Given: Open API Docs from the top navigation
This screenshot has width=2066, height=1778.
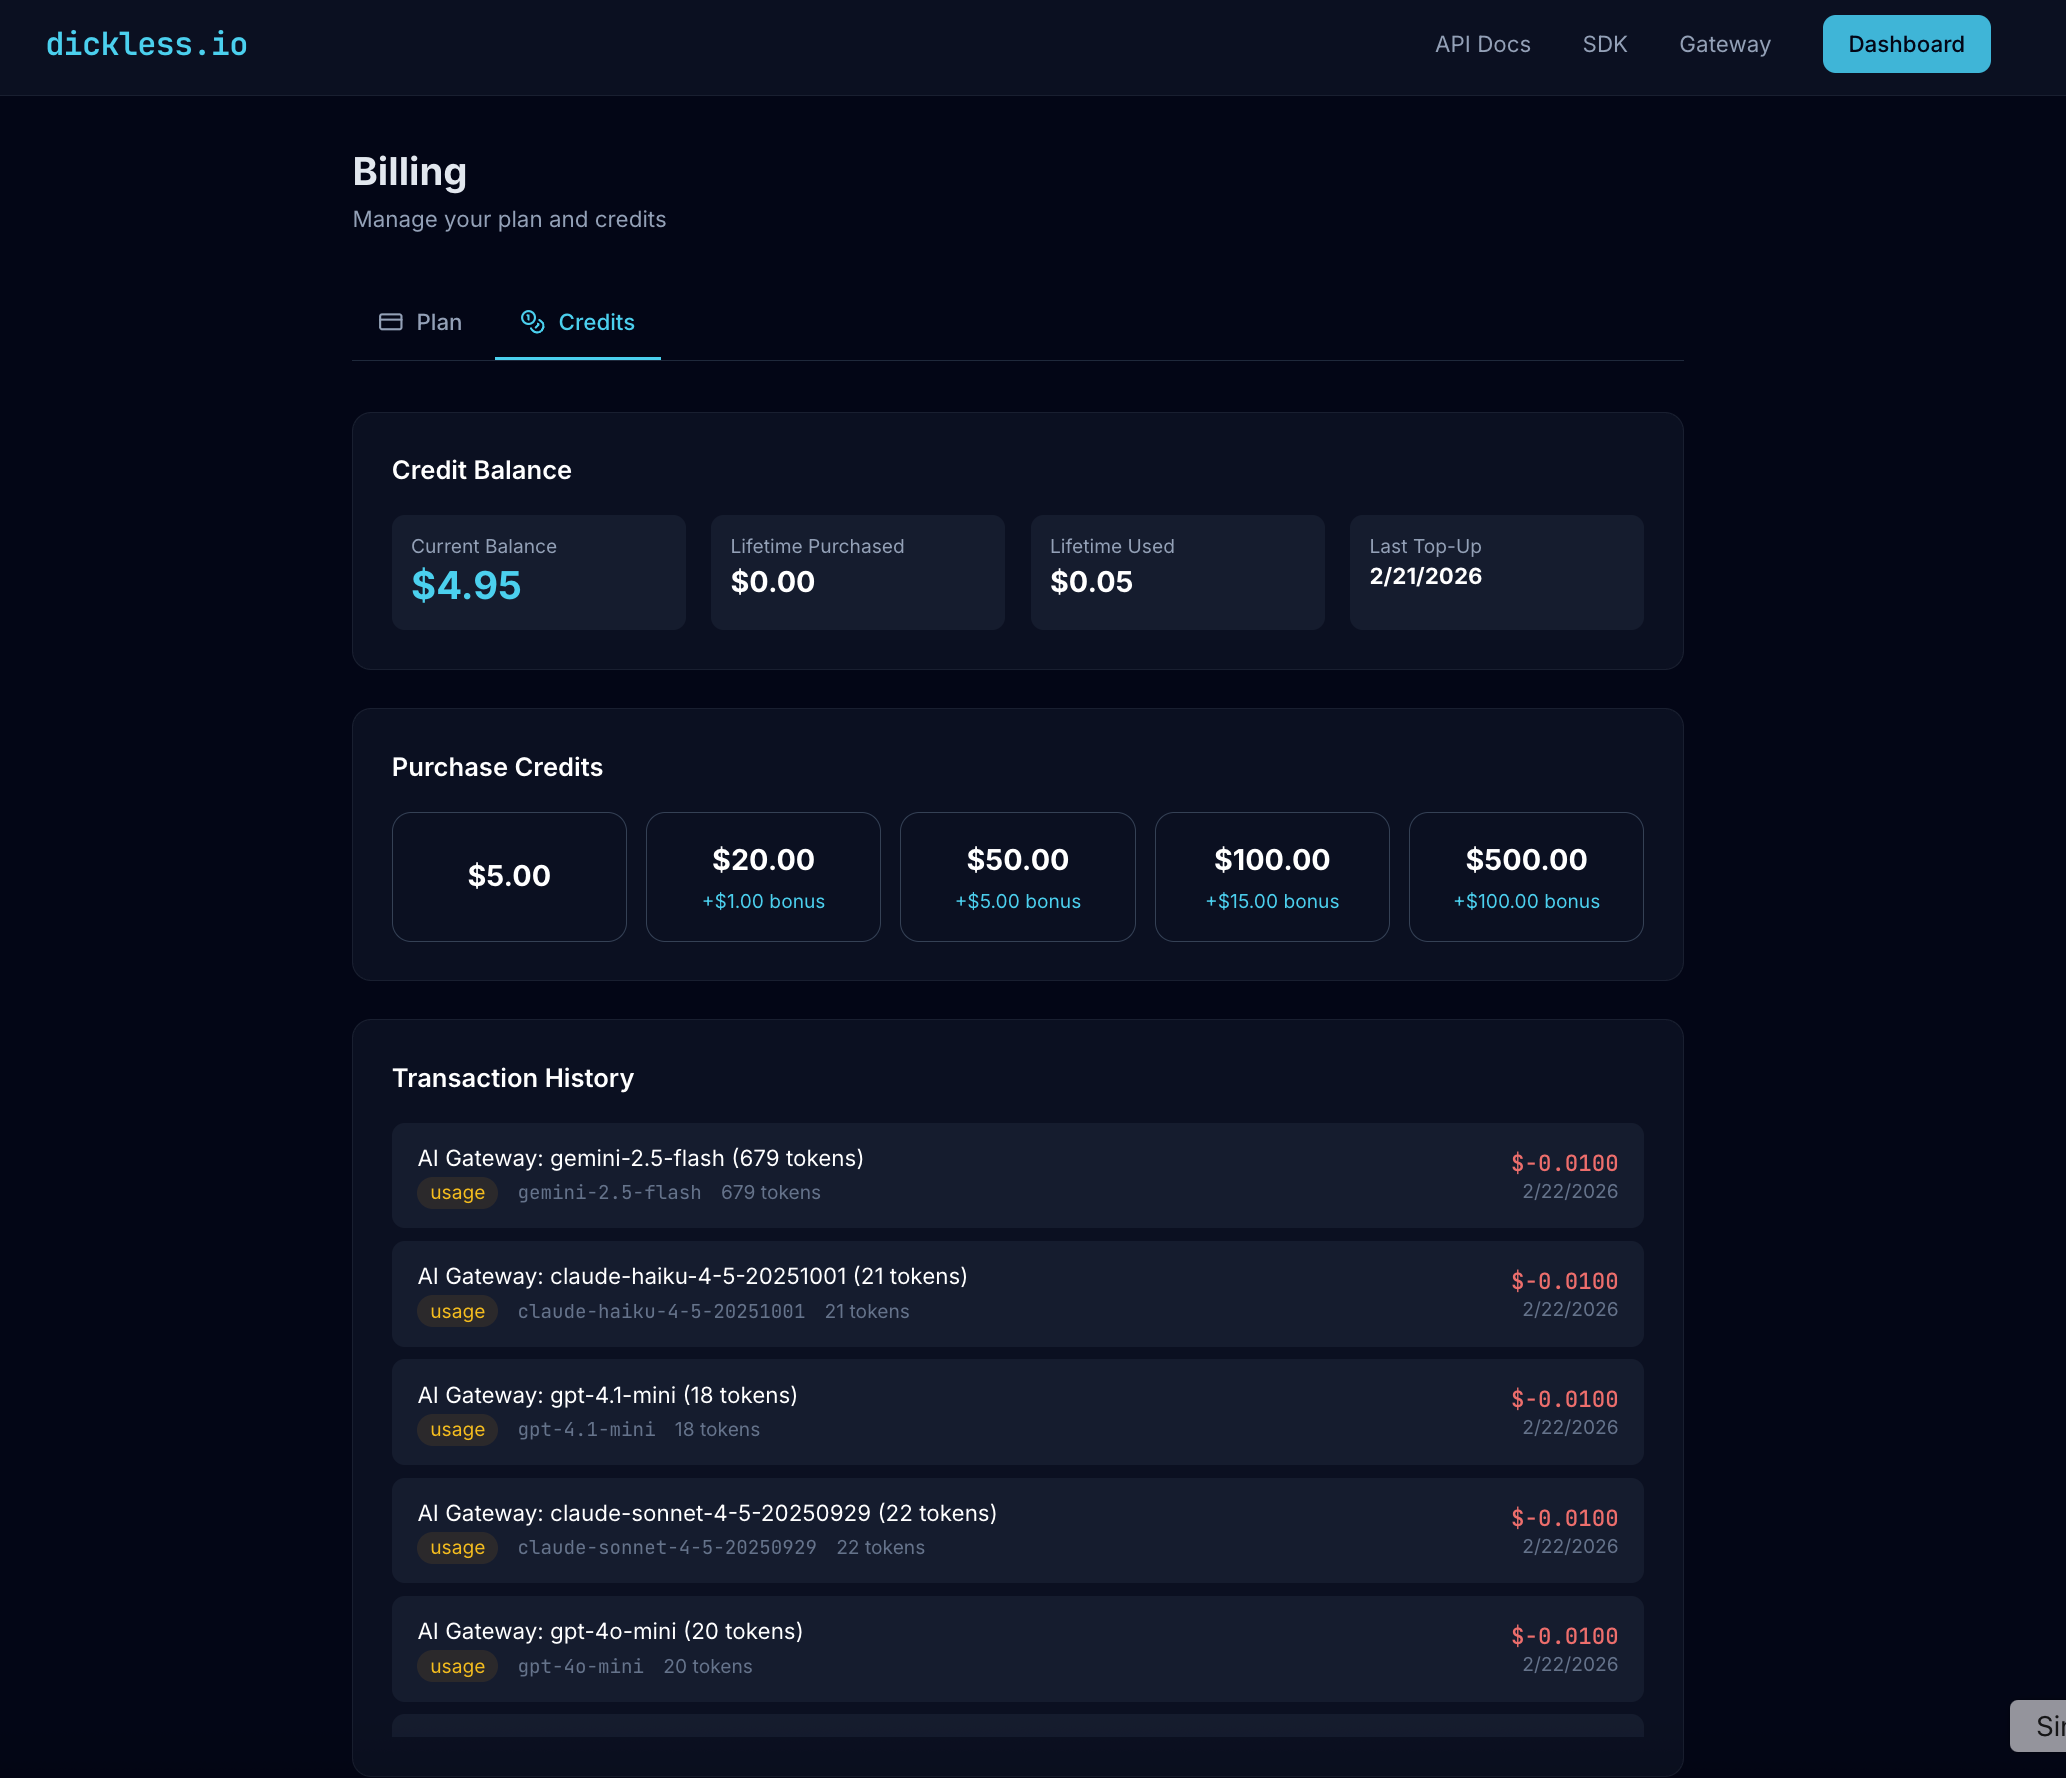Looking at the screenshot, I should click(x=1482, y=44).
